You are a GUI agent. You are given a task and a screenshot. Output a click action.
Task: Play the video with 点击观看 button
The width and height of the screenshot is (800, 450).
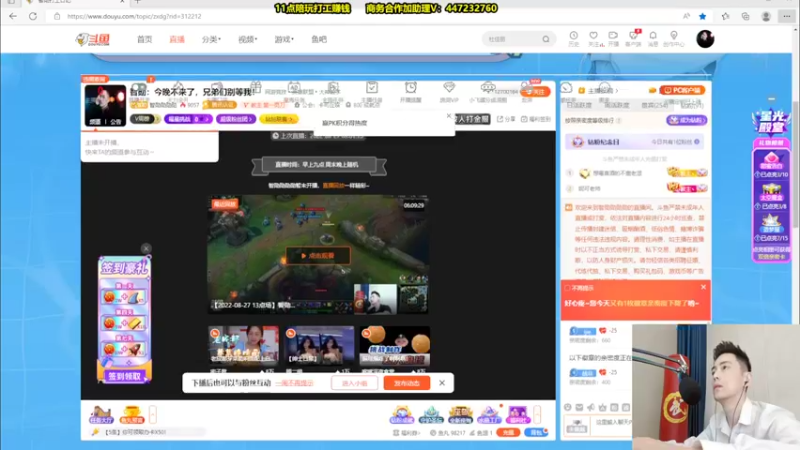[318, 256]
